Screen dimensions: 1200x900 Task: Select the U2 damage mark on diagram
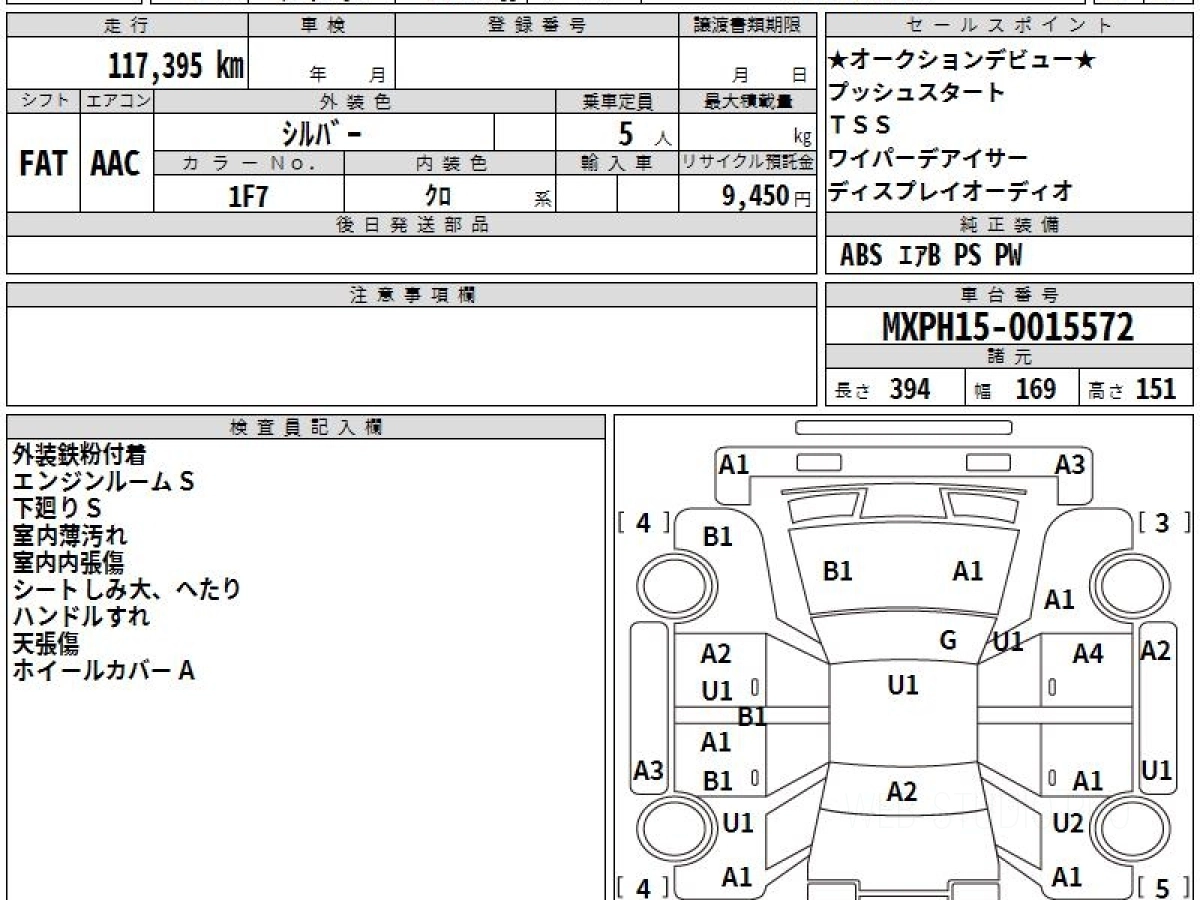click(1068, 824)
